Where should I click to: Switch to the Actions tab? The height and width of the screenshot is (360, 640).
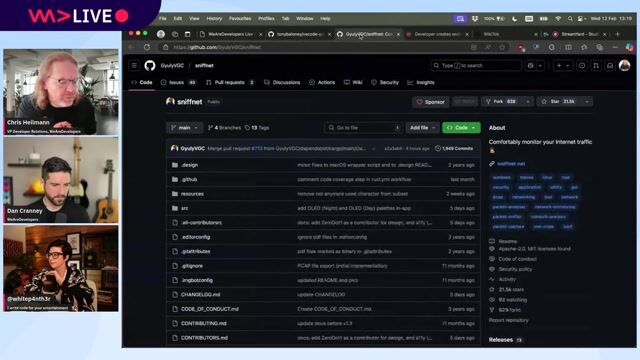coord(322,82)
